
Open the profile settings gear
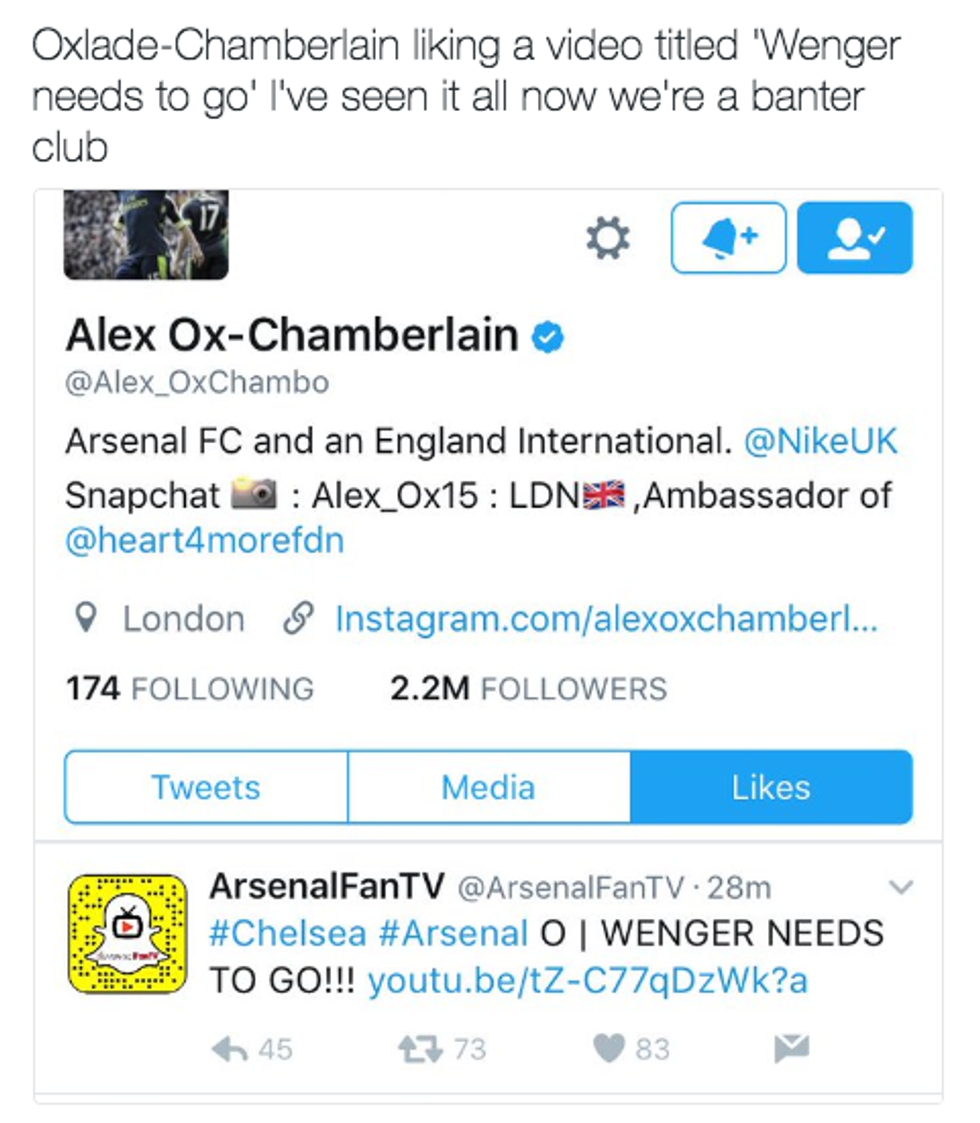click(607, 238)
